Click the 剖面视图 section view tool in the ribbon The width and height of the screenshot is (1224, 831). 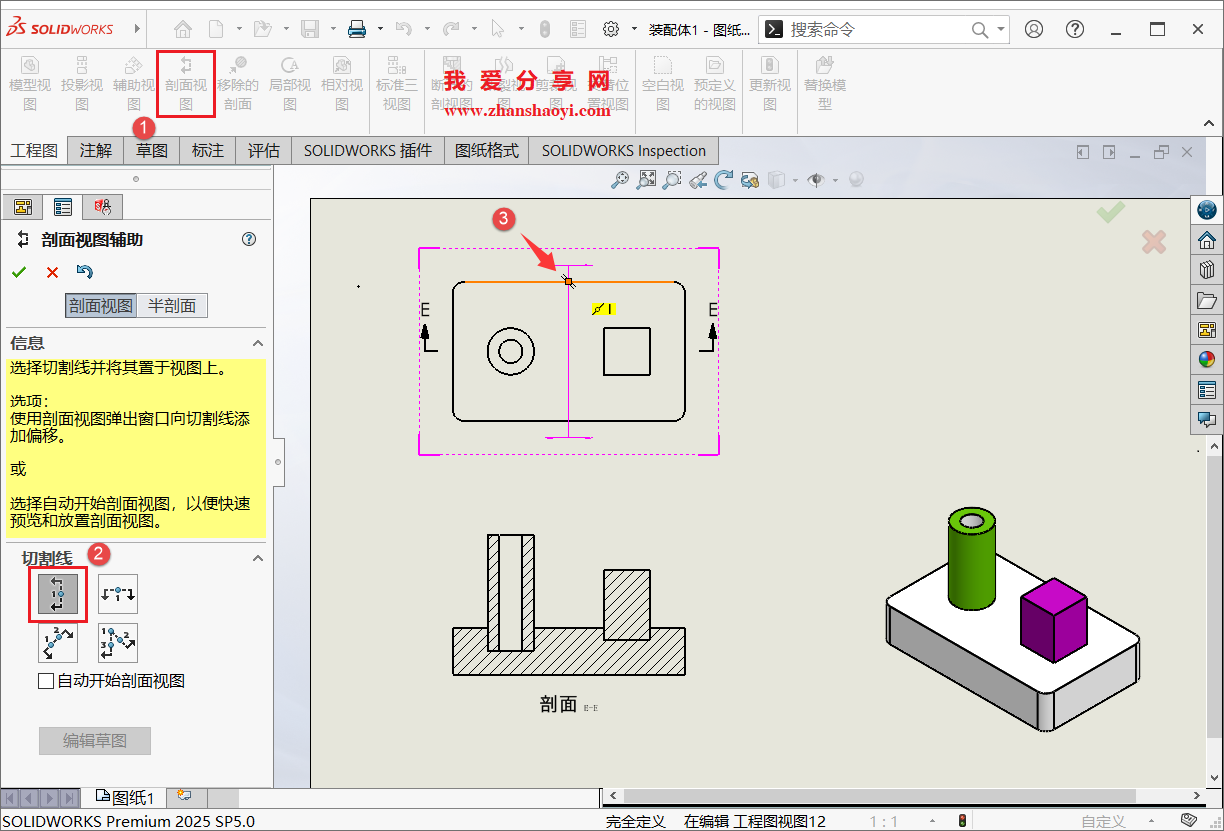click(x=186, y=83)
